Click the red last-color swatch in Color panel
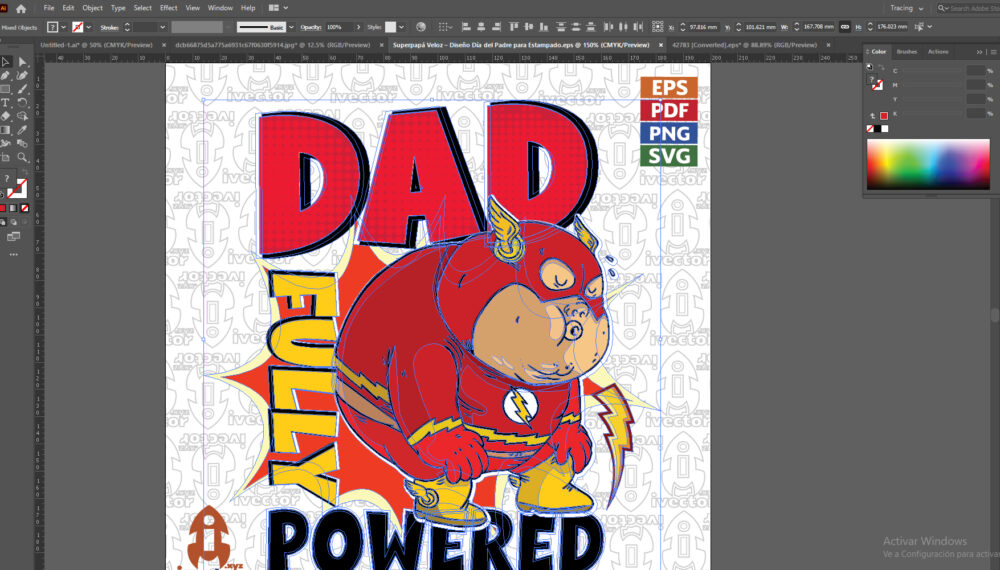The width and height of the screenshot is (1000, 570). (x=884, y=116)
